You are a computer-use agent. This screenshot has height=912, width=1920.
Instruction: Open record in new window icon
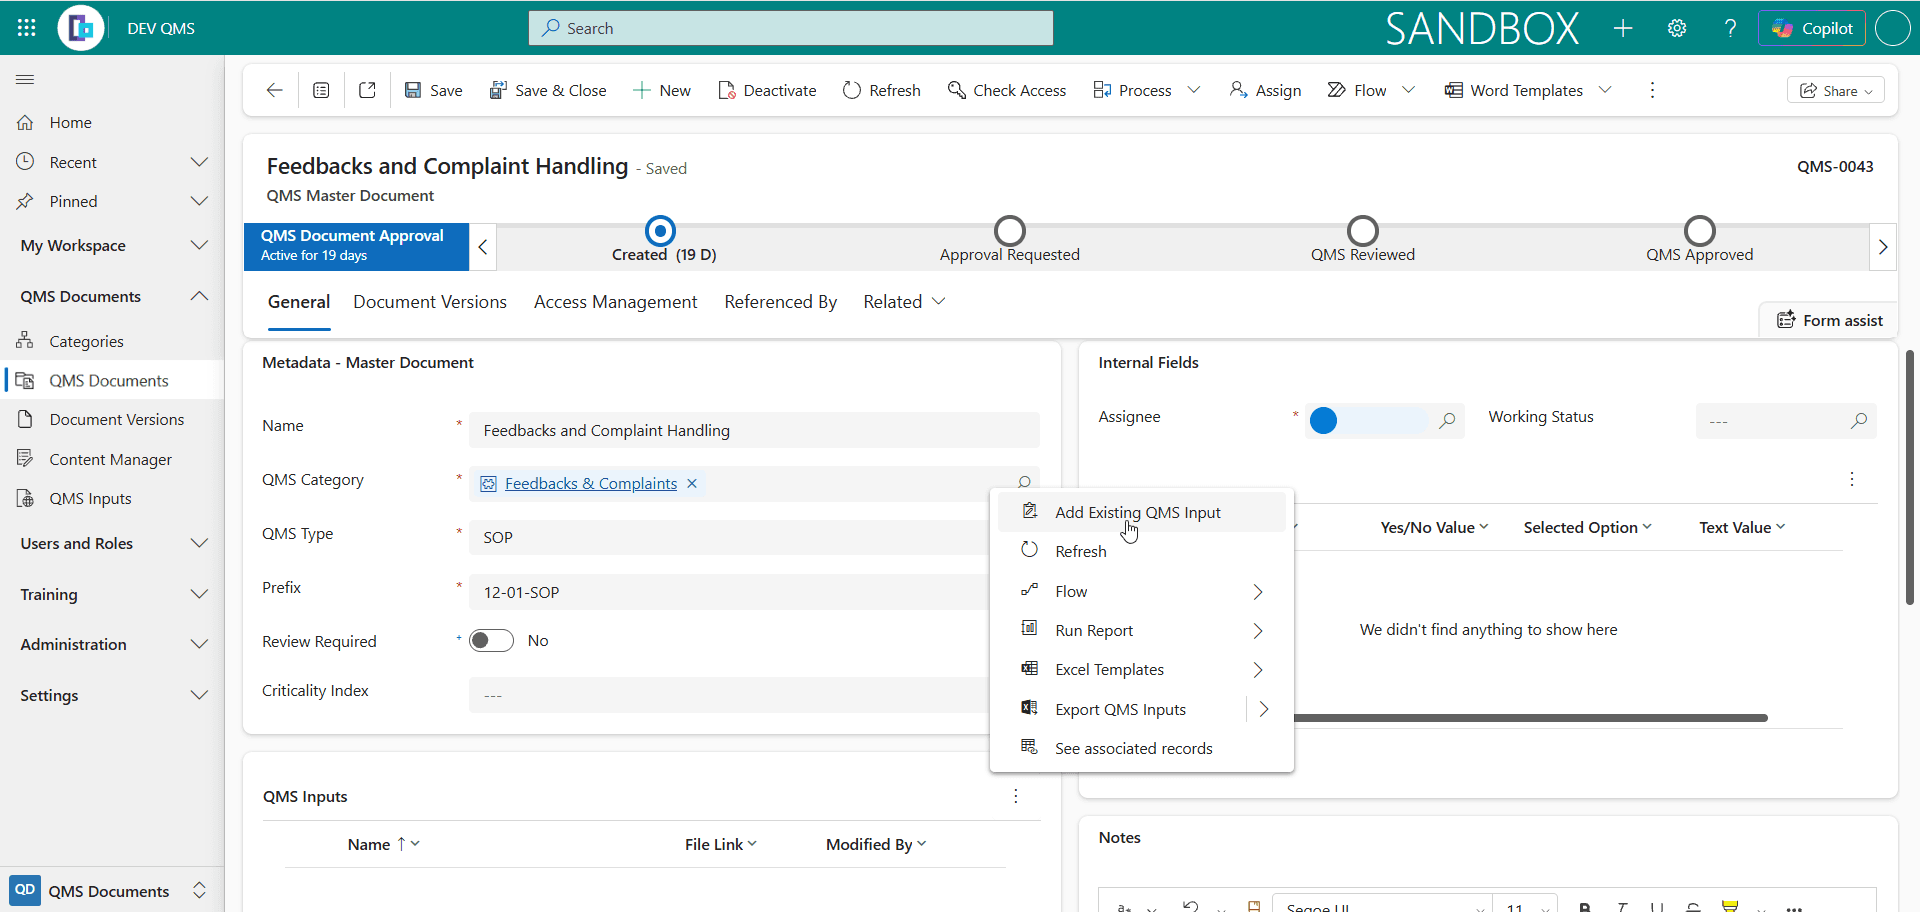[367, 90]
